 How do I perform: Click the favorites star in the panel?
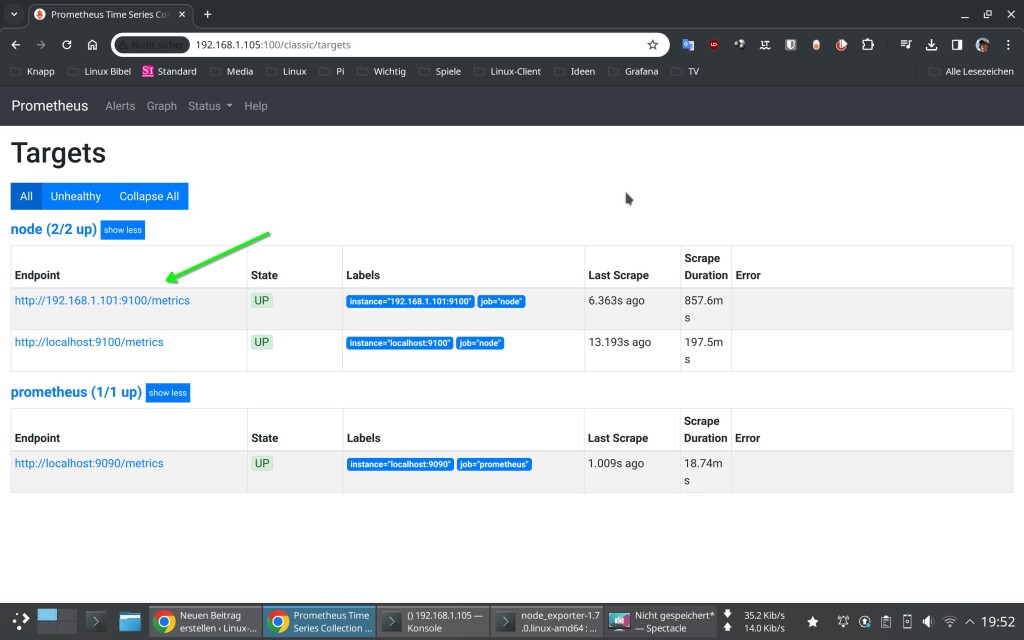pos(812,622)
